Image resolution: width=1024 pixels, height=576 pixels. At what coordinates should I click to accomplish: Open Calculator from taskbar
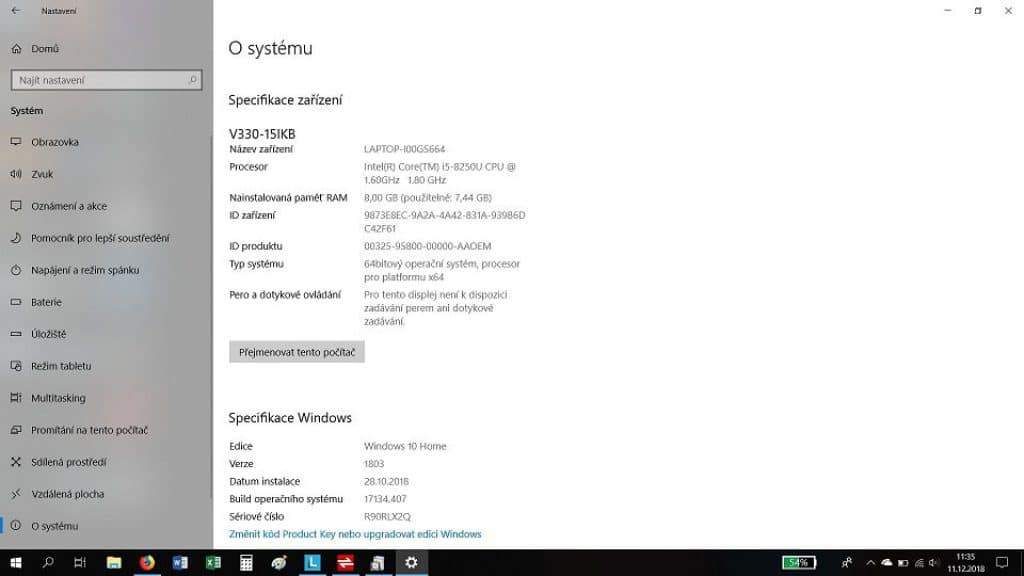(x=246, y=562)
